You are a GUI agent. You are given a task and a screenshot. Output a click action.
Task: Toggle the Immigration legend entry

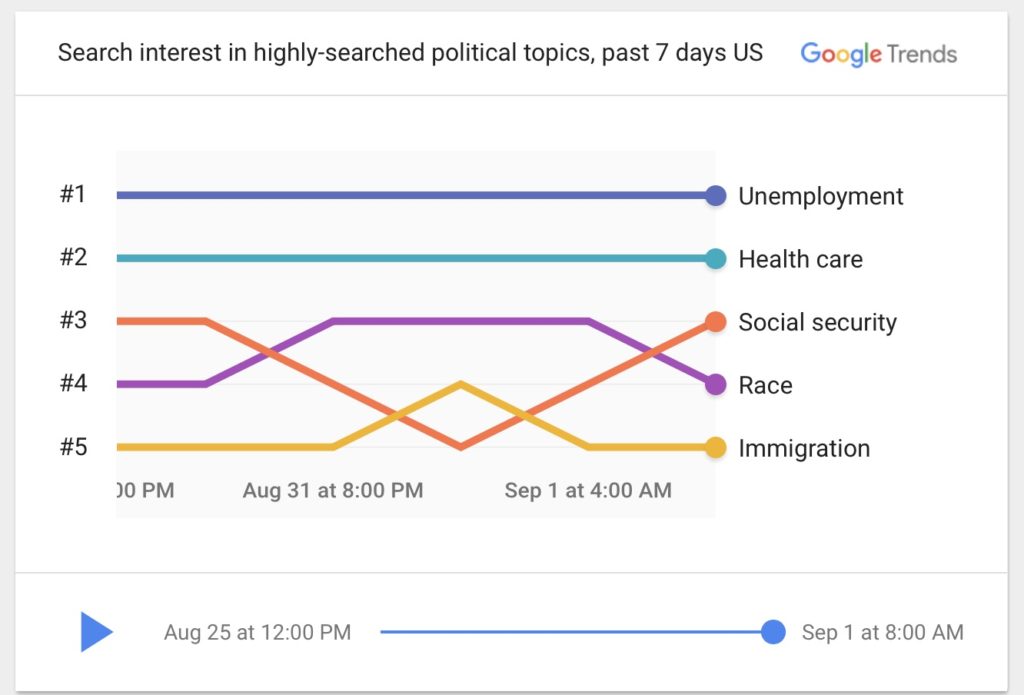click(803, 448)
